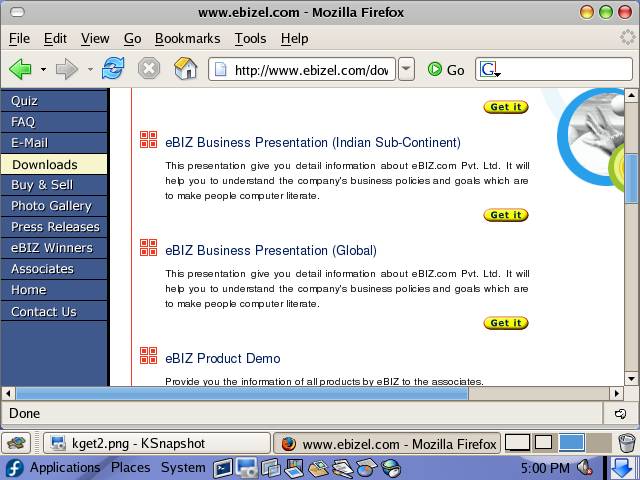Switch to the third workspace in pager
640x480 pixels.
click(x=571, y=442)
